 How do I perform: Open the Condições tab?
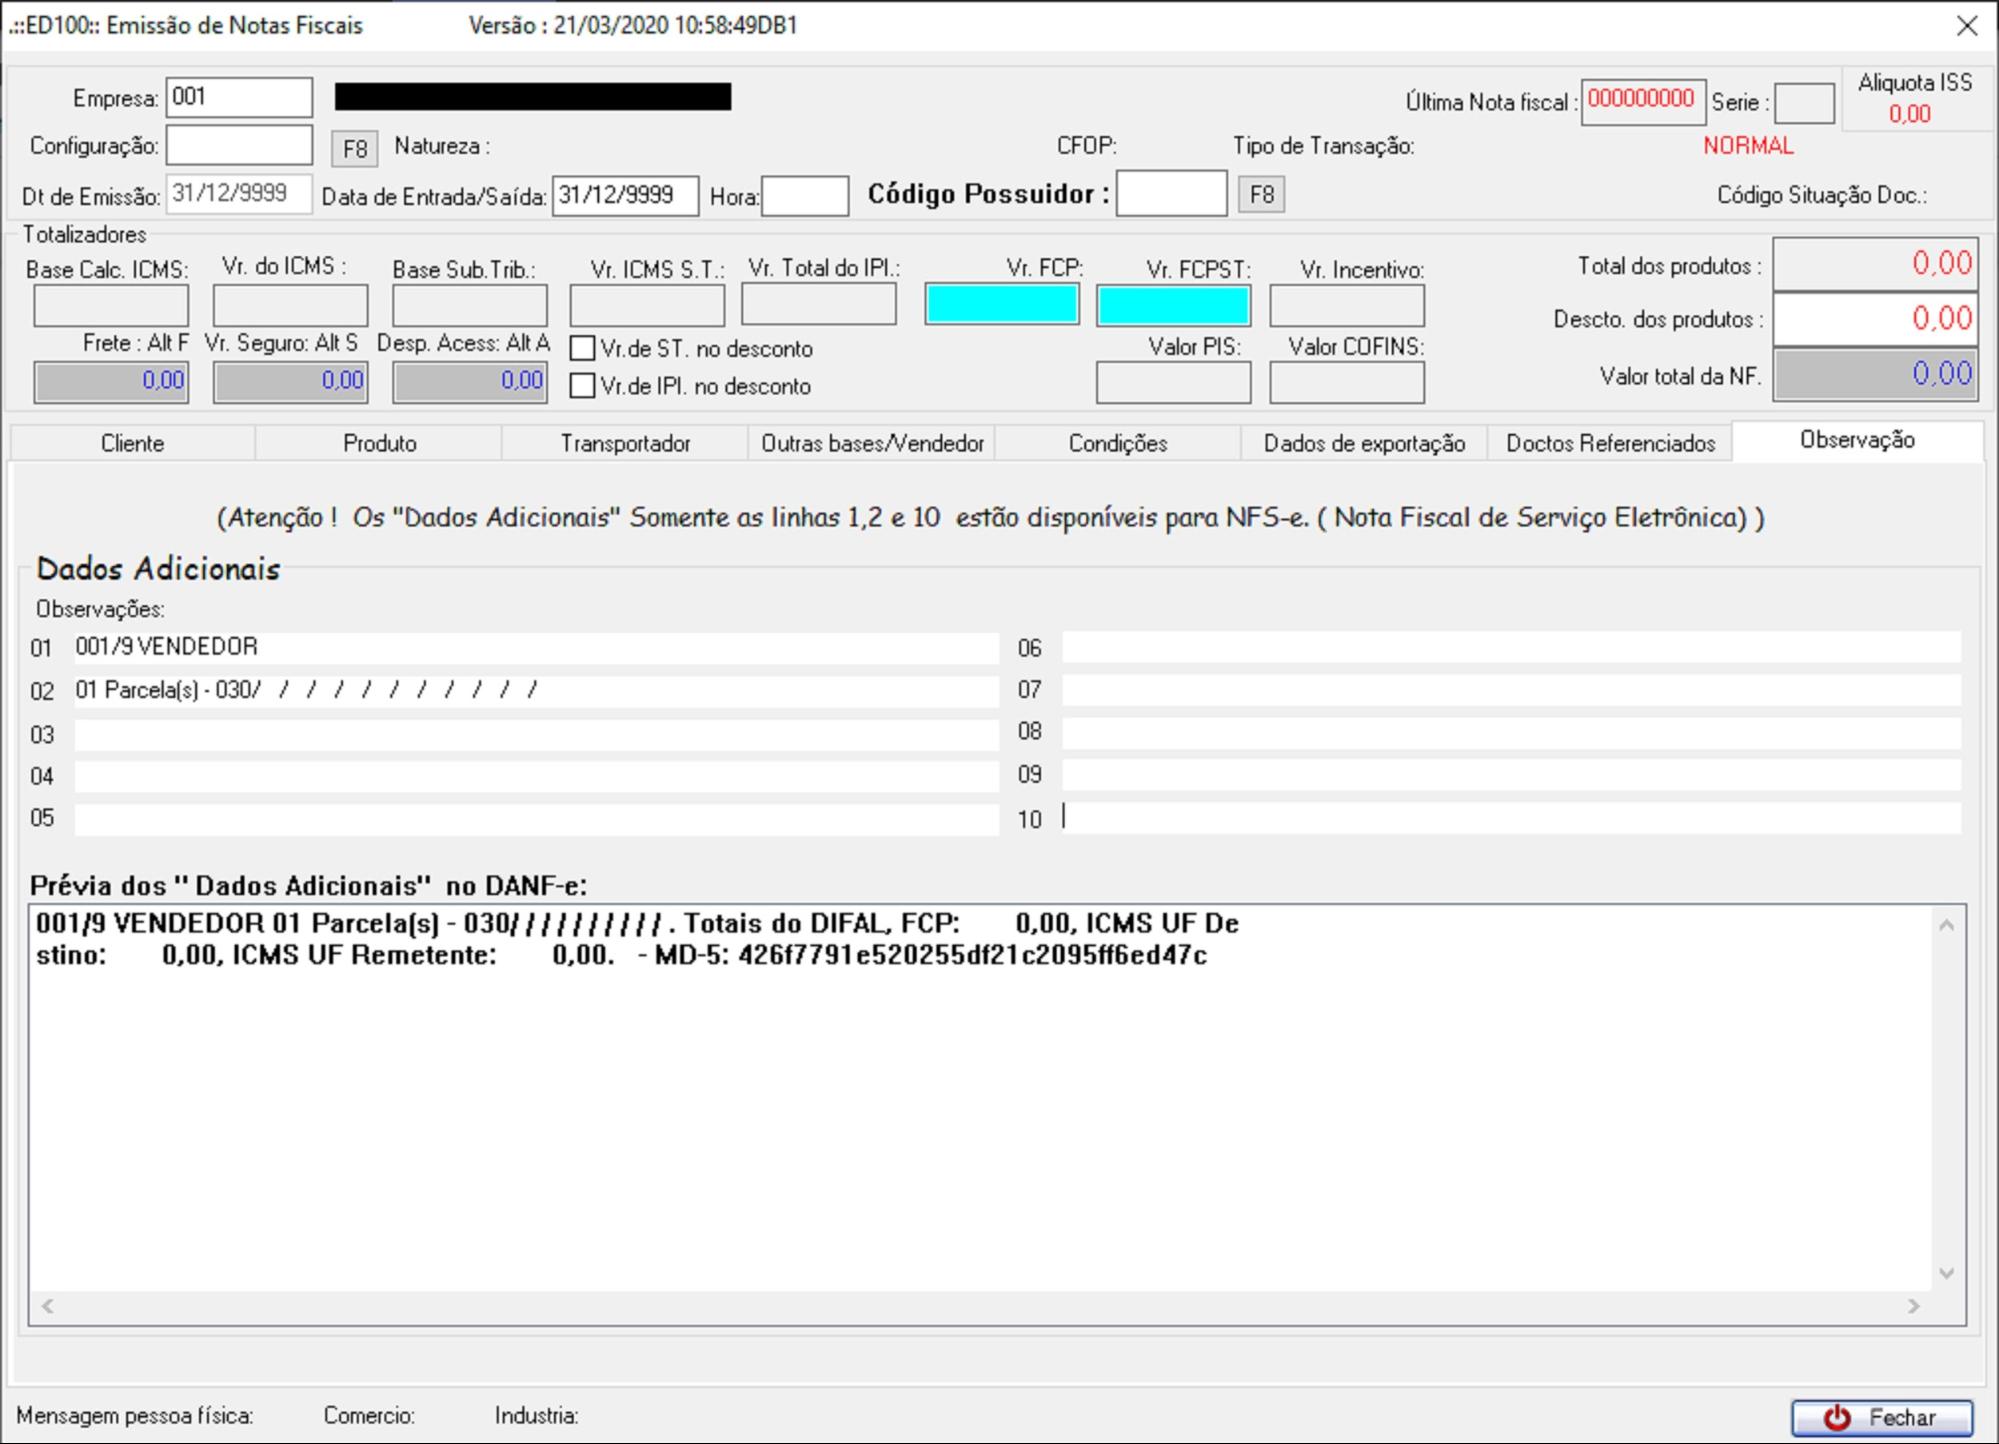coord(1117,443)
